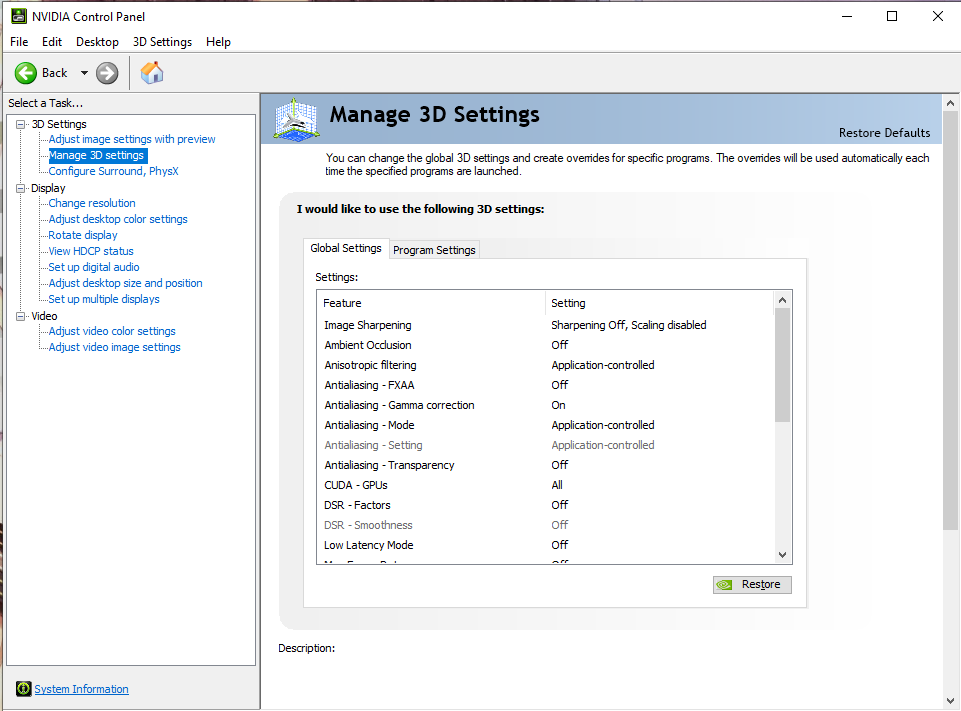Select Manage 3D settings in tree
The image size is (961, 711).
coord(96,155)
